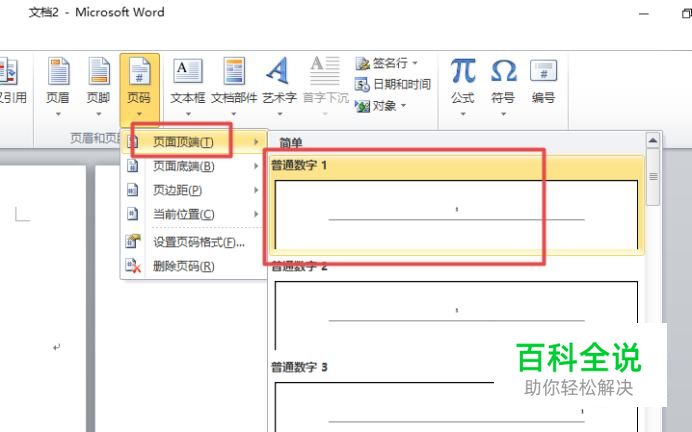
Task: Click the 页面底端 menu item icon
Action: [x=132, y=166]
